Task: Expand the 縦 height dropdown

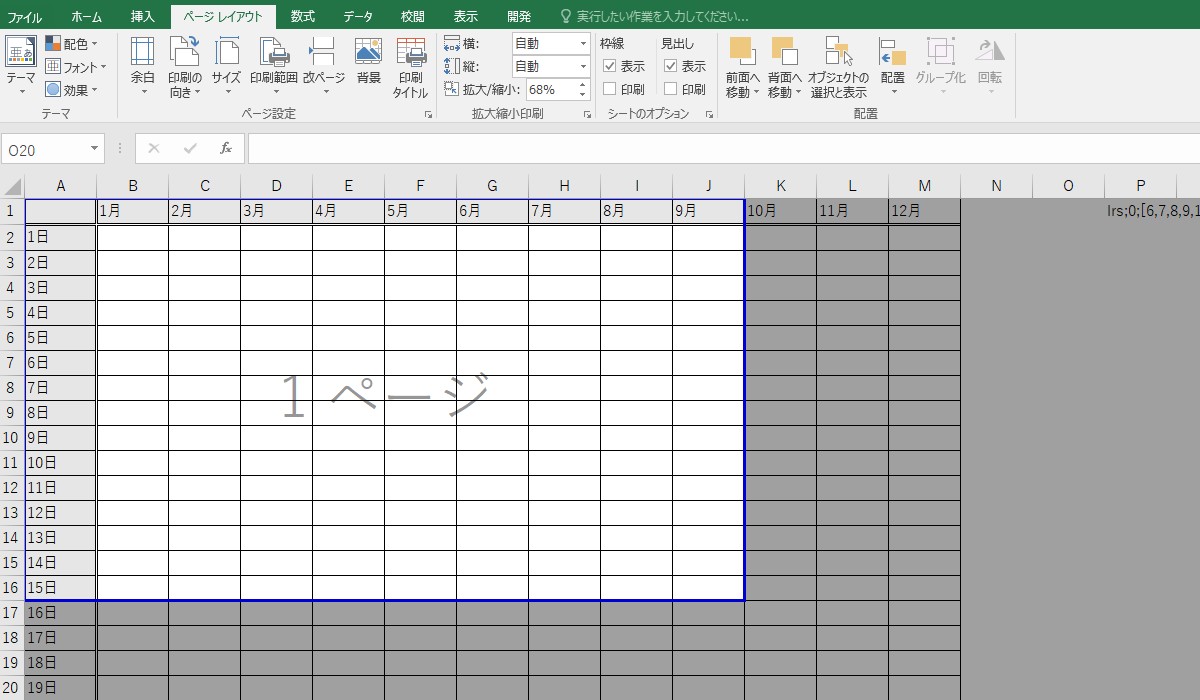Action: pyautogui.click(x=583, y=67)
